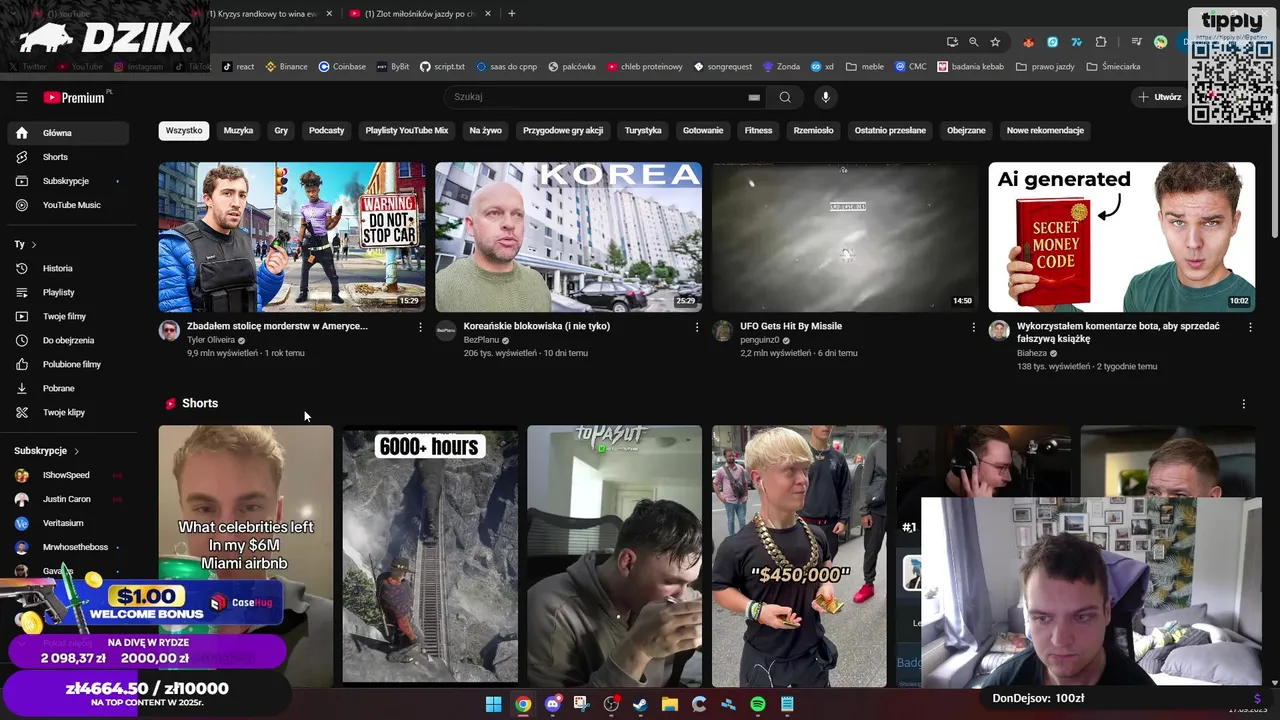Open the UFO Gets Hit By Missile title

click(791, 326)
